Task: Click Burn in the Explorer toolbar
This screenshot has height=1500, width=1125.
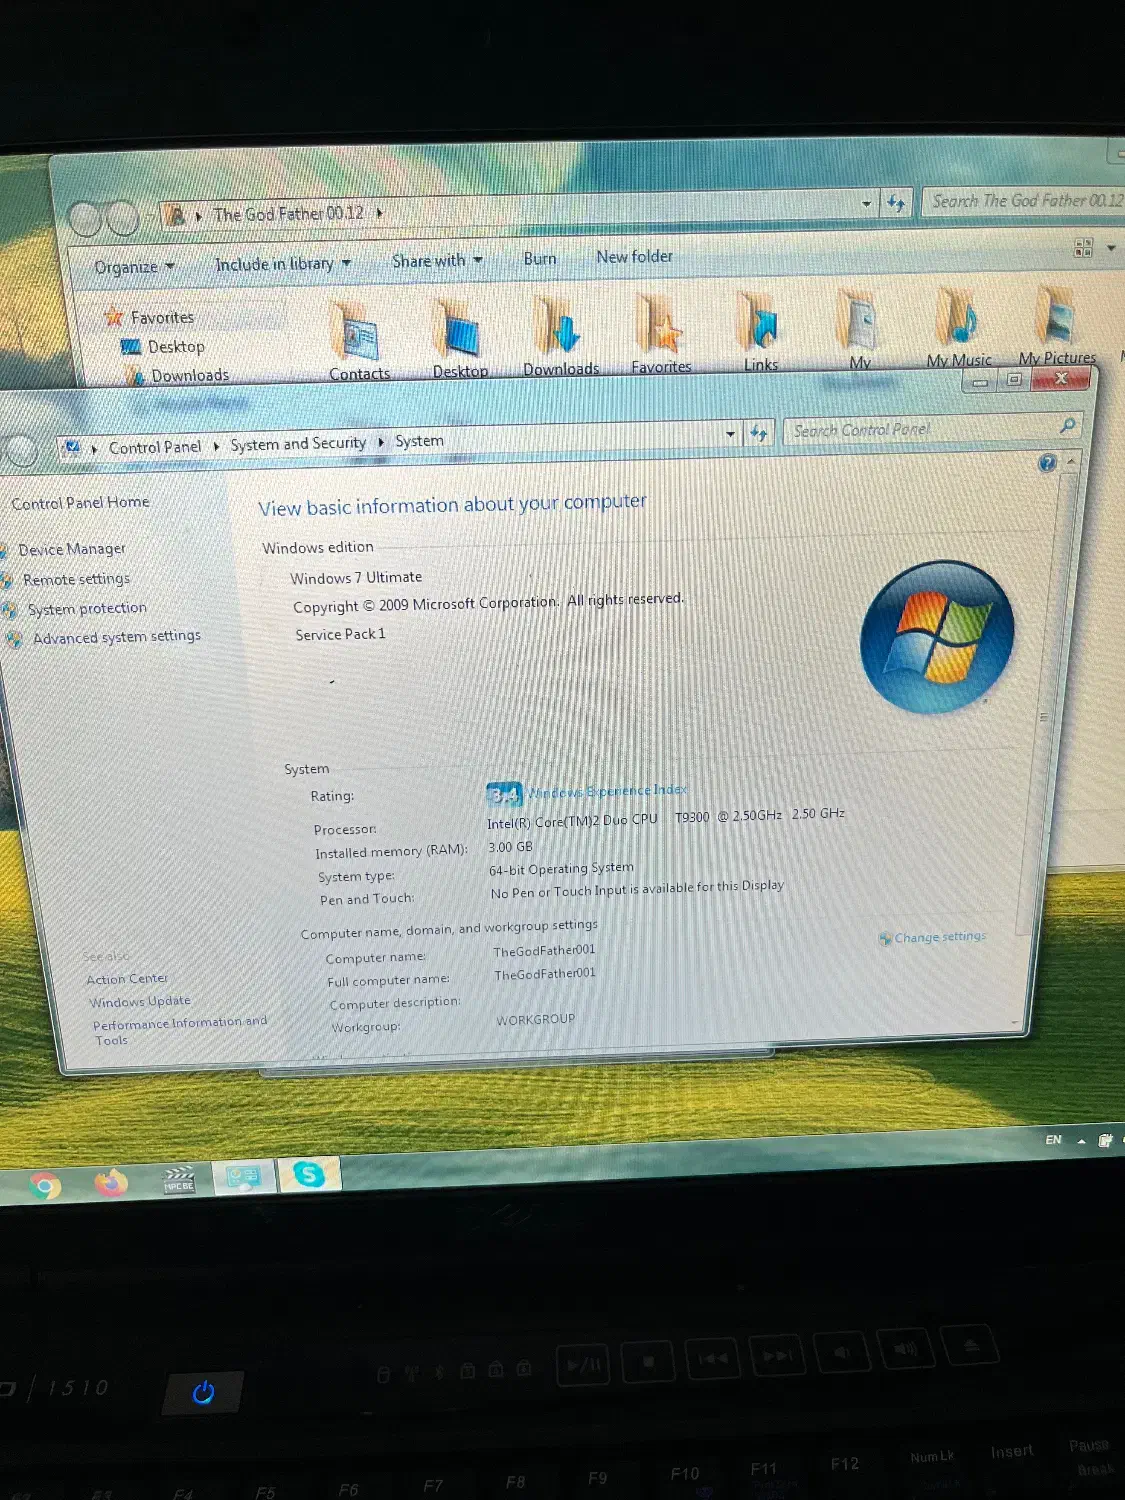Action: (540, 259)
